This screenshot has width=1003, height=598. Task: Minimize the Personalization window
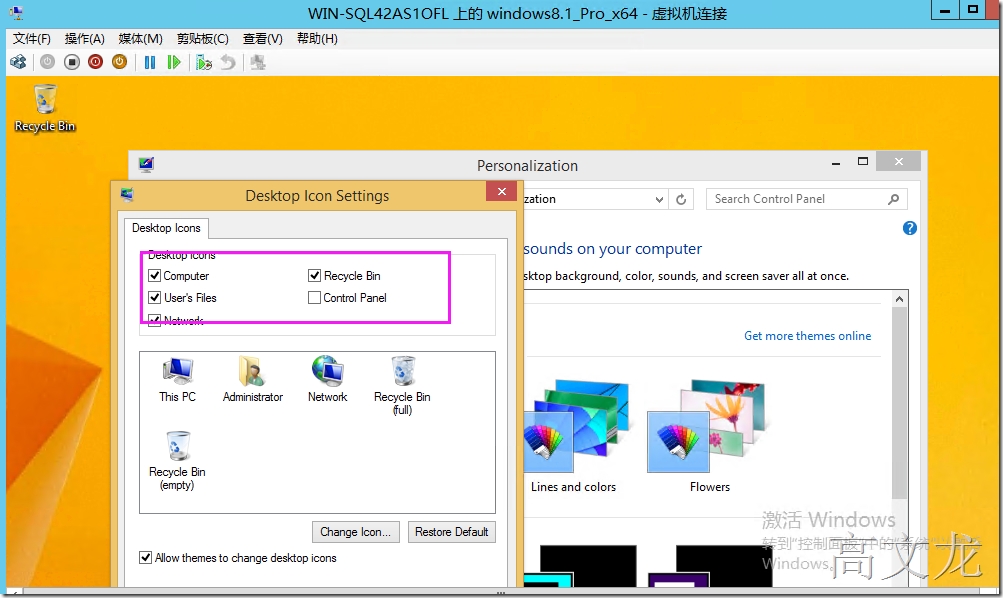835,162
